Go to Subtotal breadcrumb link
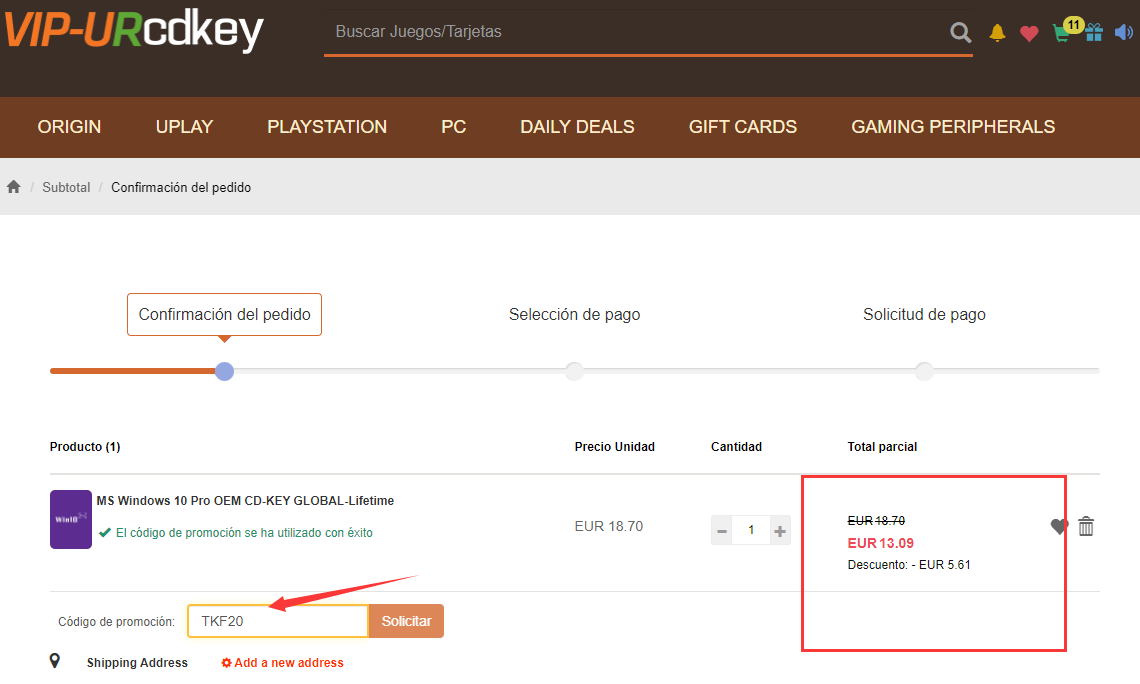Screen dimensions: 1140x684 click(66, 188)
